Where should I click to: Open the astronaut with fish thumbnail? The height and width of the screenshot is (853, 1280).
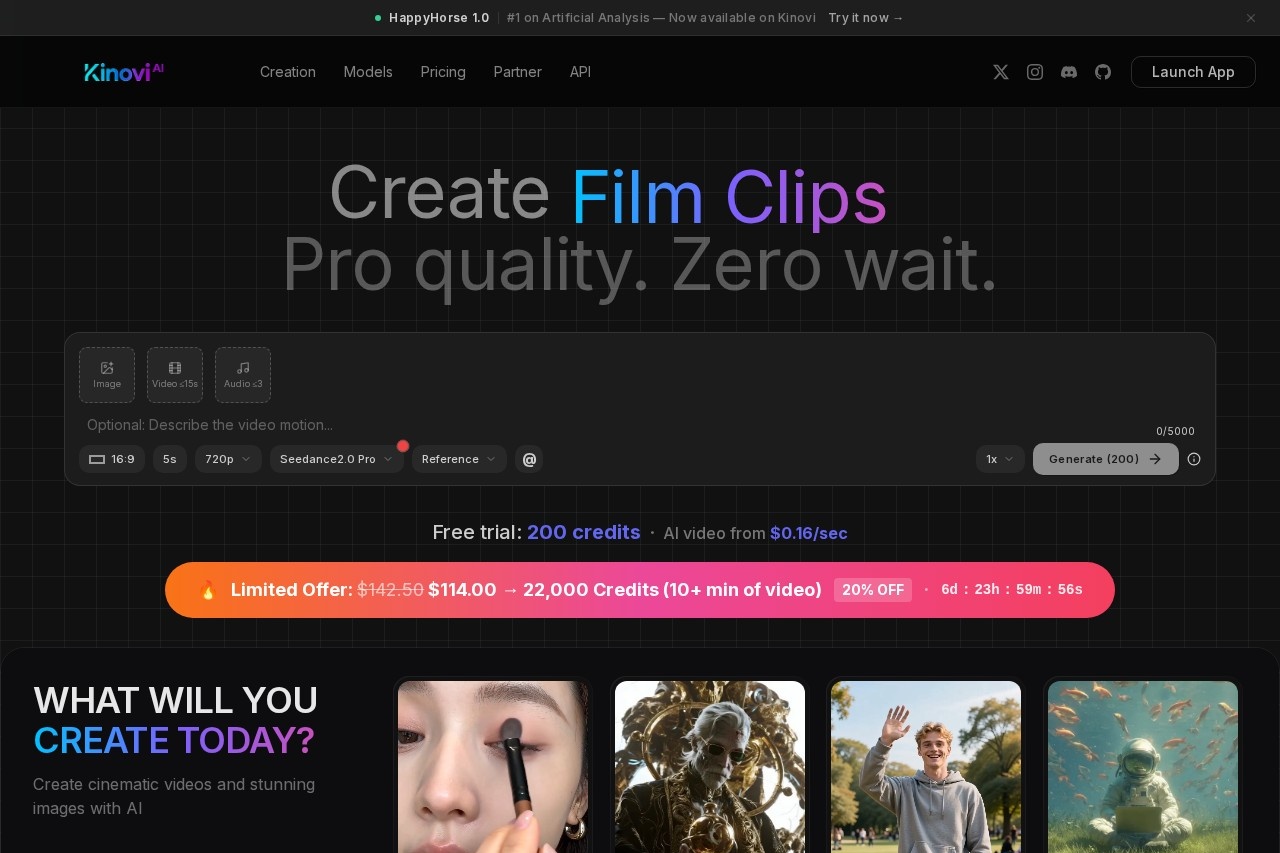pos(1143,767)
